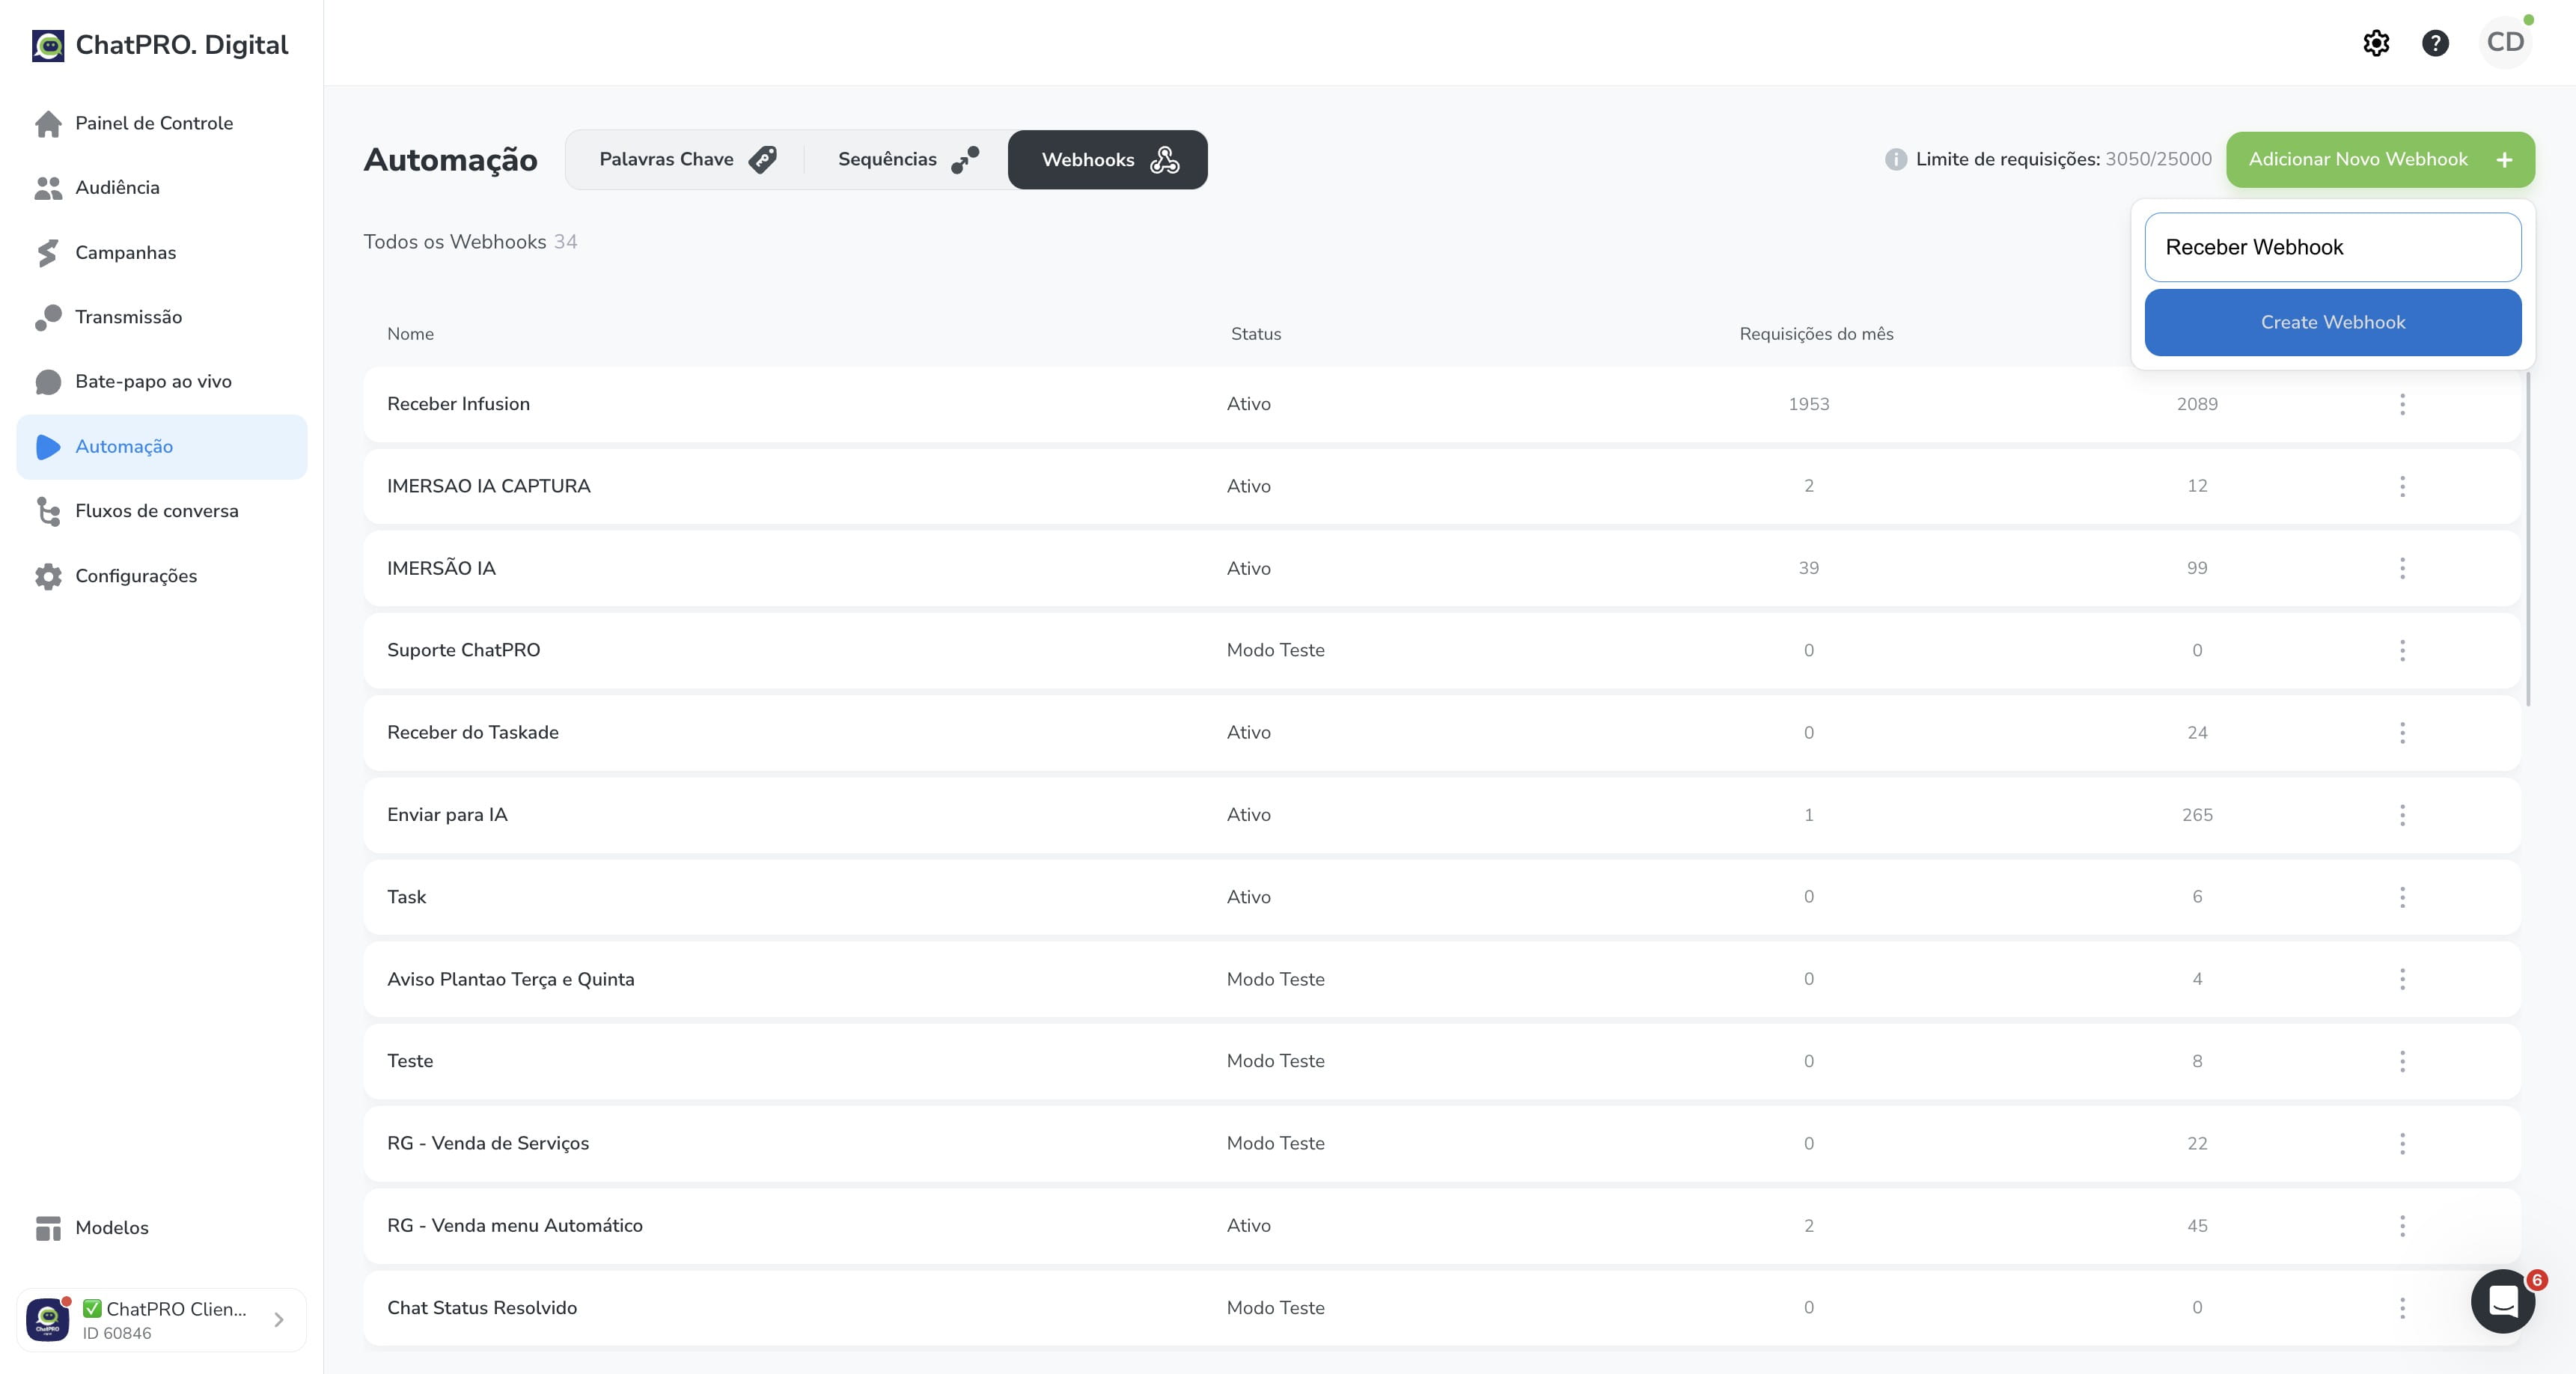Open the Enviar para IA webhook

click(1441, 815)
